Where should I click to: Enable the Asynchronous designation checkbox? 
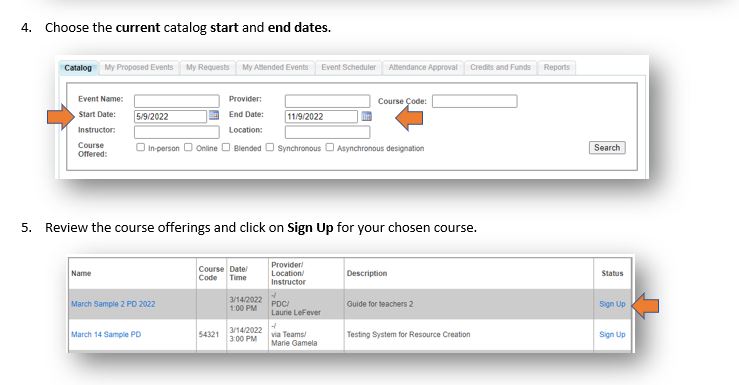pos(329,147)
